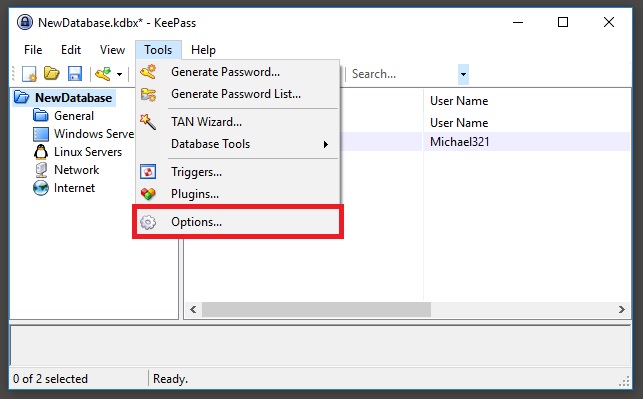Click the KeePass lock icon in title bar
The height and width of the screenshot is (399, 643).
25,22
